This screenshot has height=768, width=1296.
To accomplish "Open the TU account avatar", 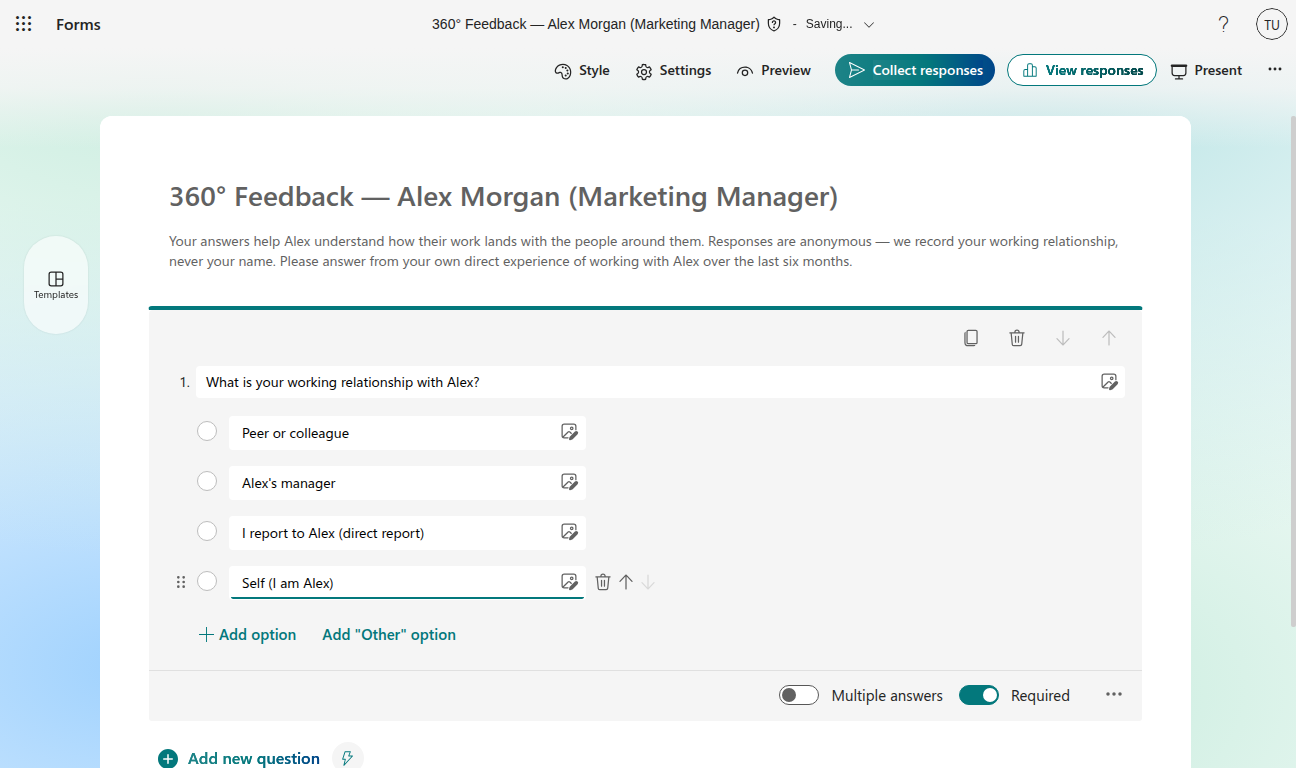I will tap(1272, 24).
